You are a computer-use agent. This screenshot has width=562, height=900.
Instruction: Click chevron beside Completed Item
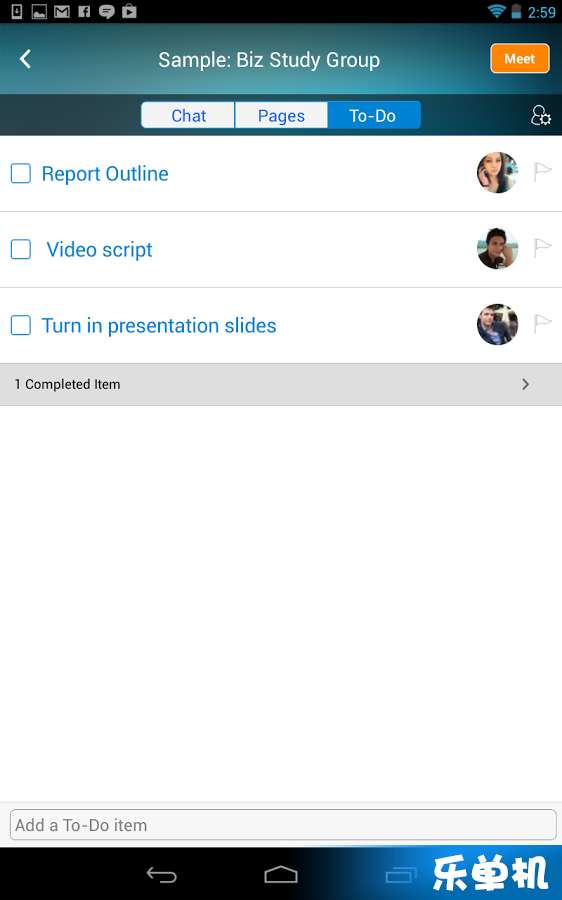click(x=525, y=385)
